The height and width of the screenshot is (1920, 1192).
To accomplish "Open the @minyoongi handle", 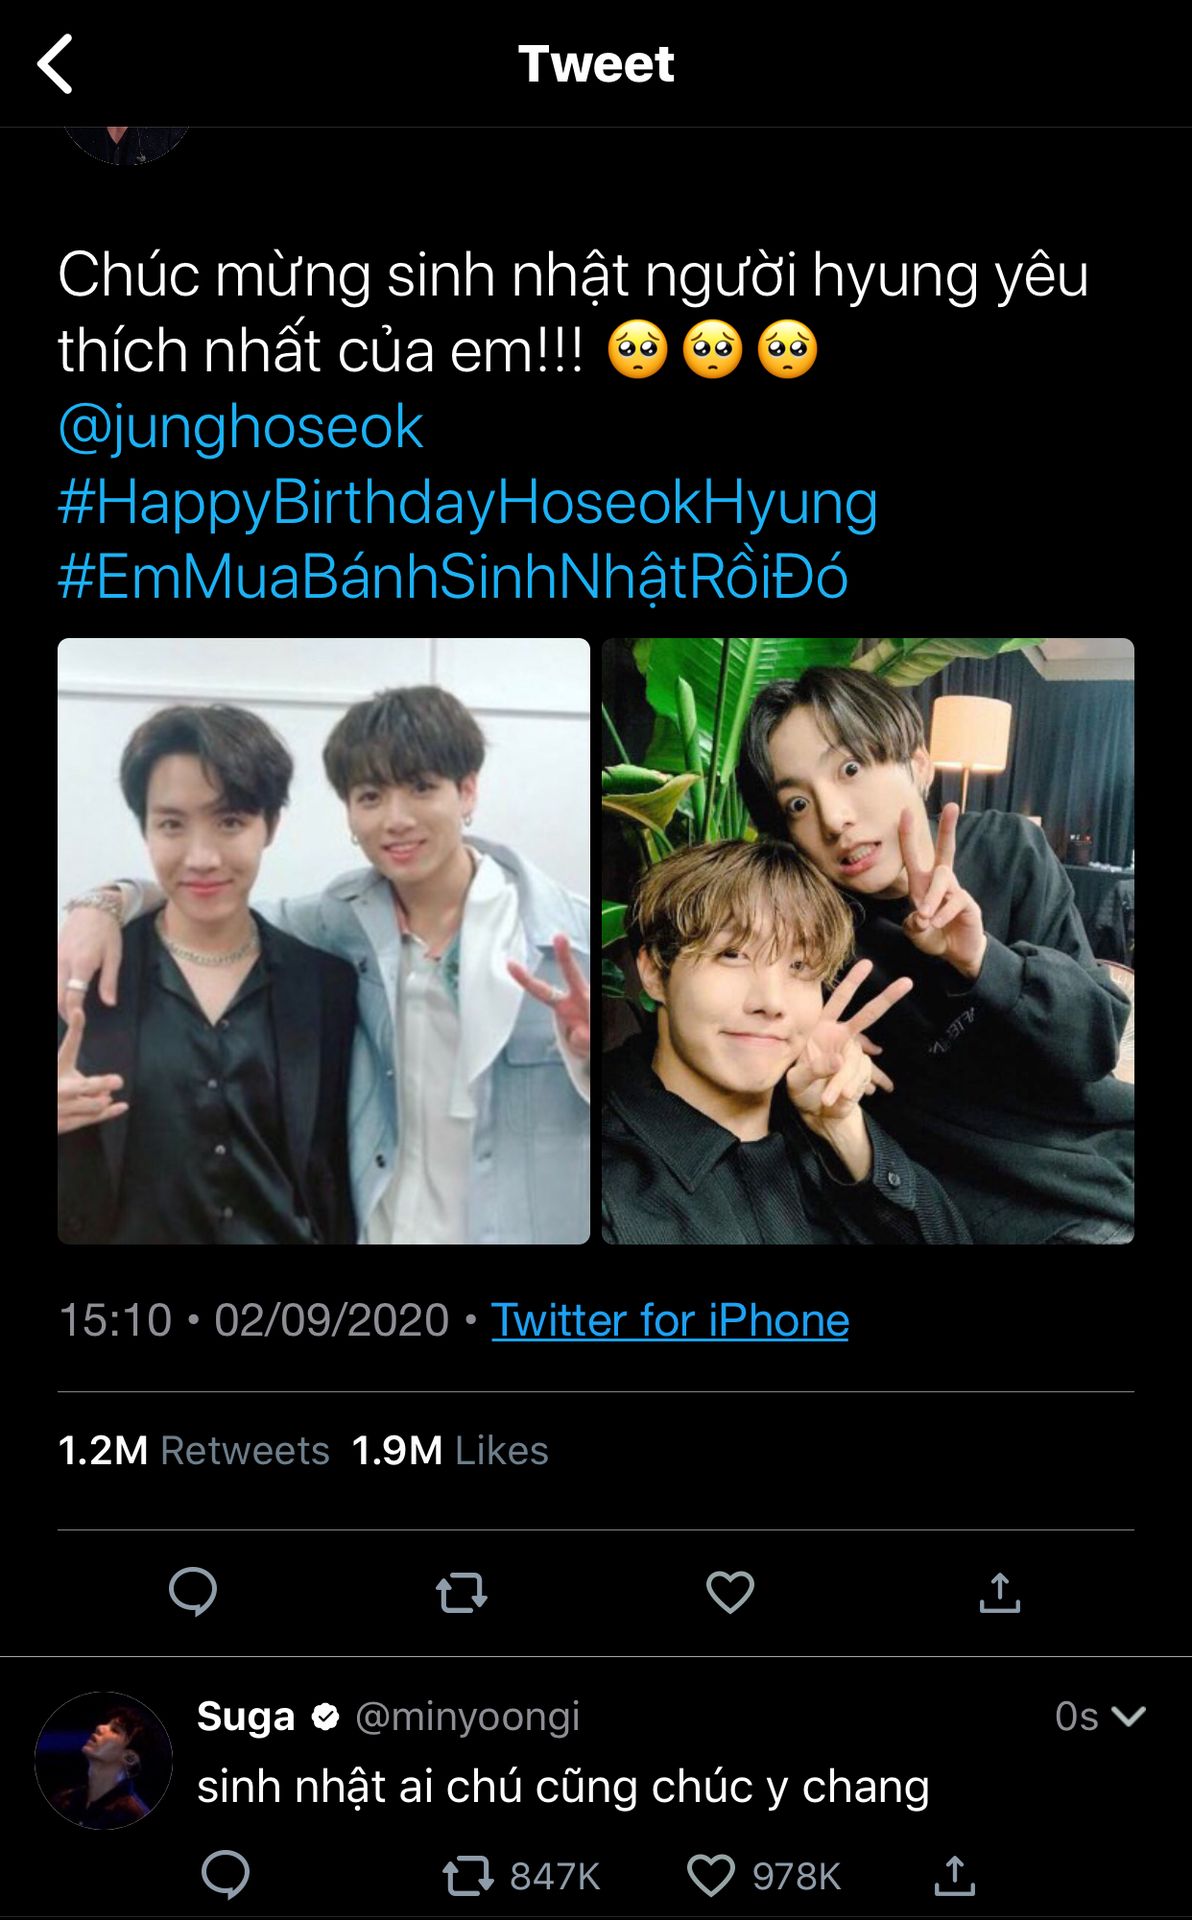I will tap(467, 1716).
